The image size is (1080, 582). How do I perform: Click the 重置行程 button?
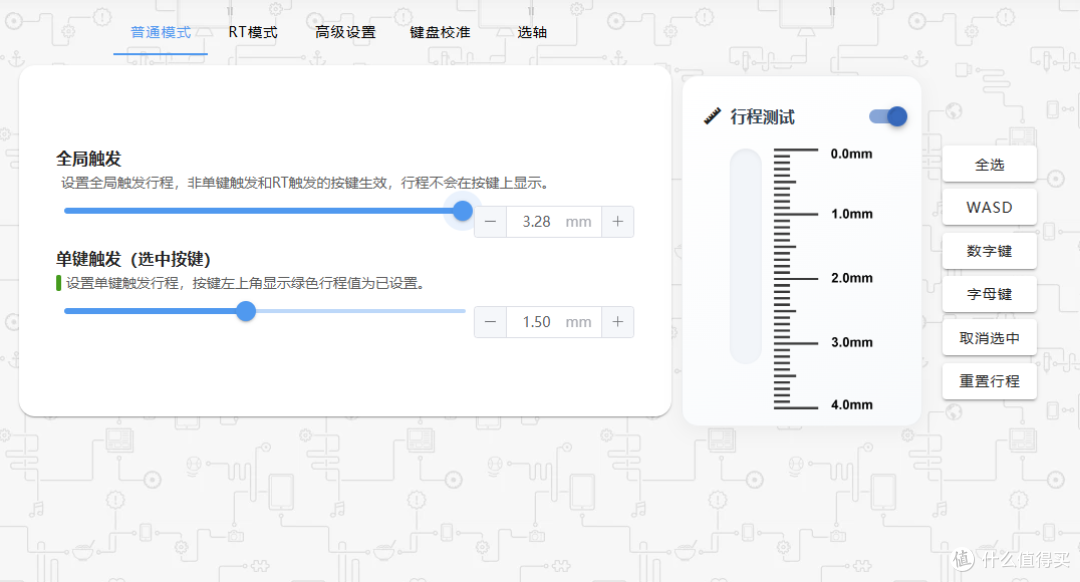(989, 381)
